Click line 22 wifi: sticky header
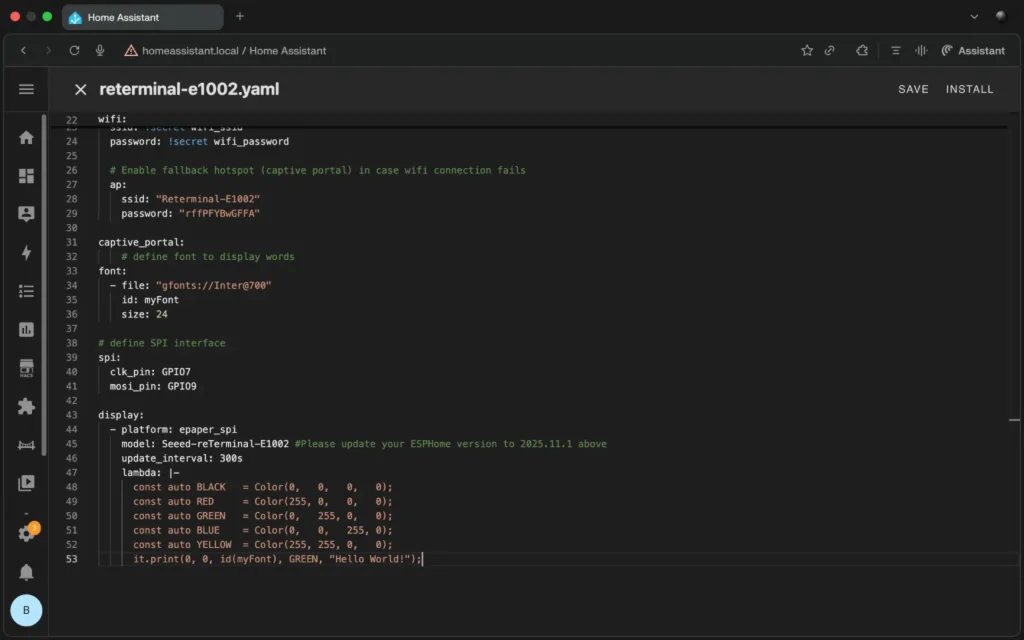The height and width of the screenshot is (640, 1024). 112,119
